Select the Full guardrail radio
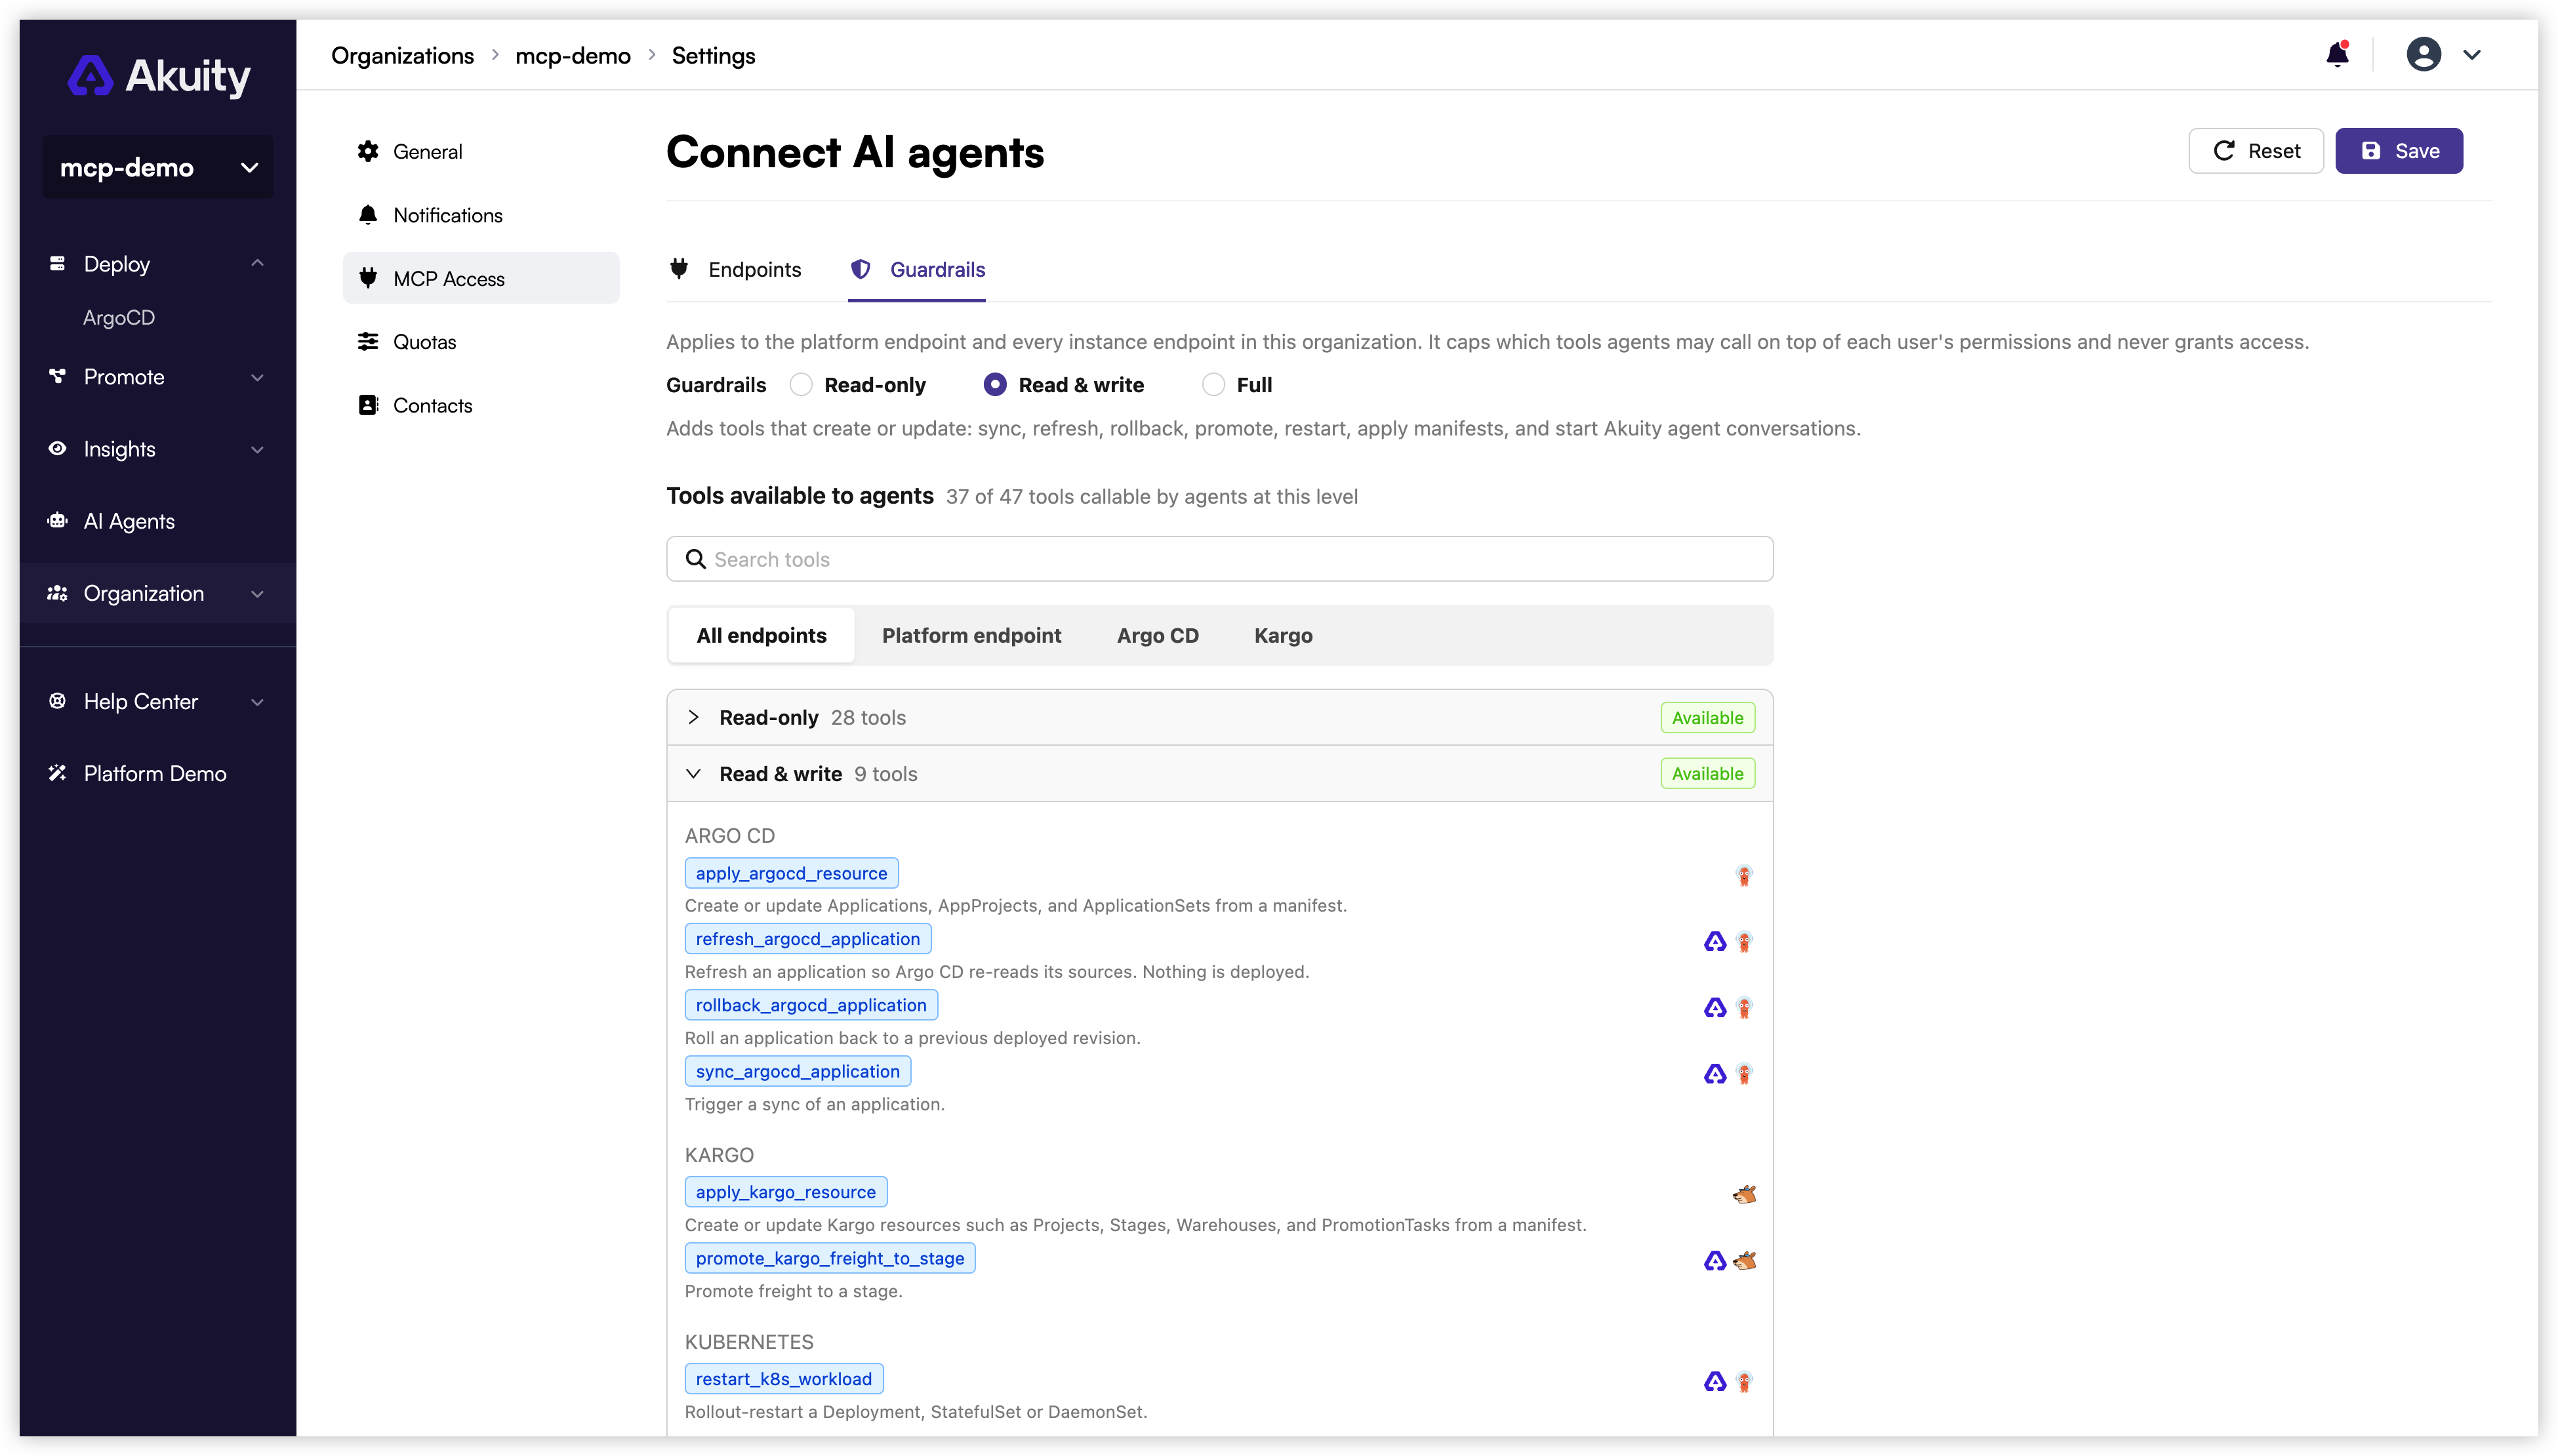Image resolution: width=2558 pixels, height=1456 pixels. pyautogui.click(x=1213, y=385)
